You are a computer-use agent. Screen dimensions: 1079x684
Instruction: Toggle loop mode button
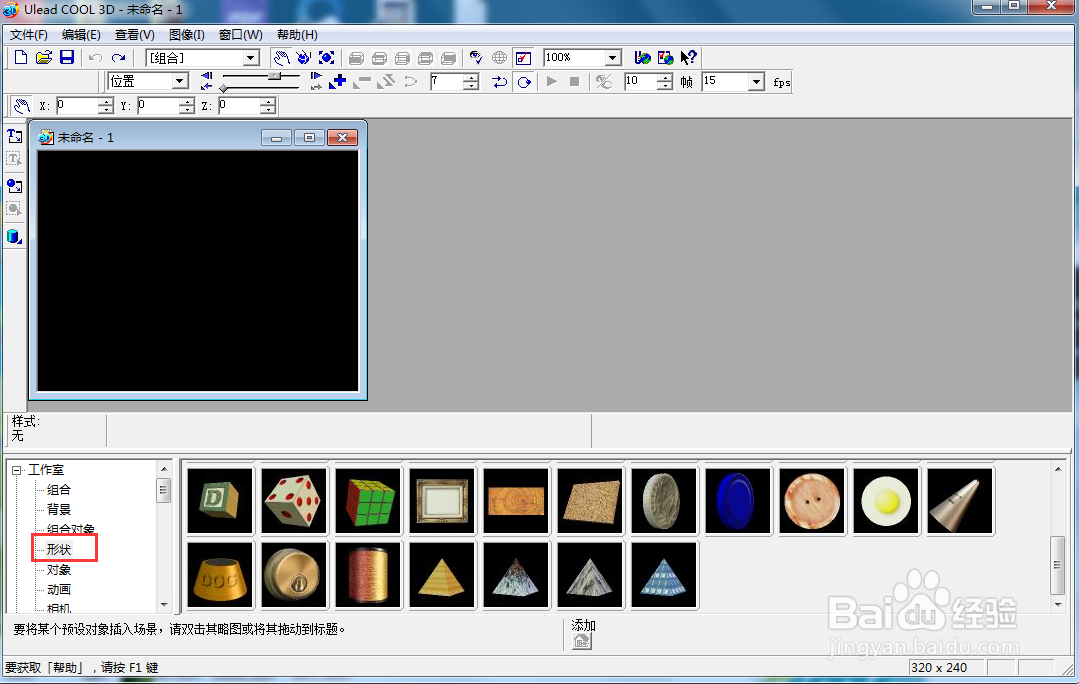524,82
